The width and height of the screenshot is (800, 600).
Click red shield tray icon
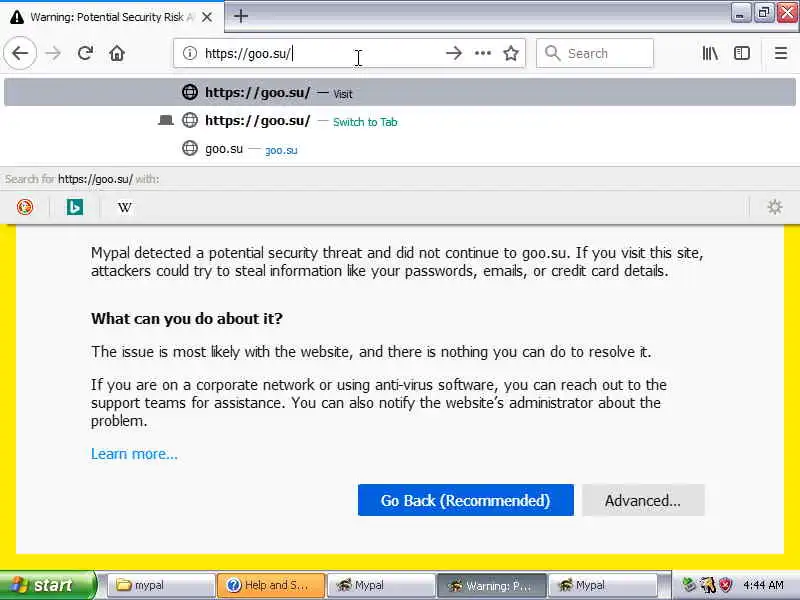(x=725, y=585)
